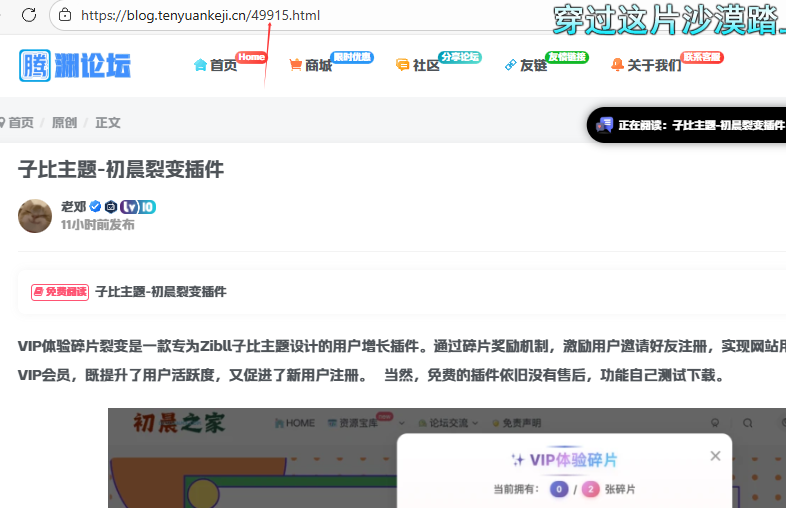The width and height of the screenshot is (786, 508).
Task: Open author 老邓's avatar image
Action: 35,216
